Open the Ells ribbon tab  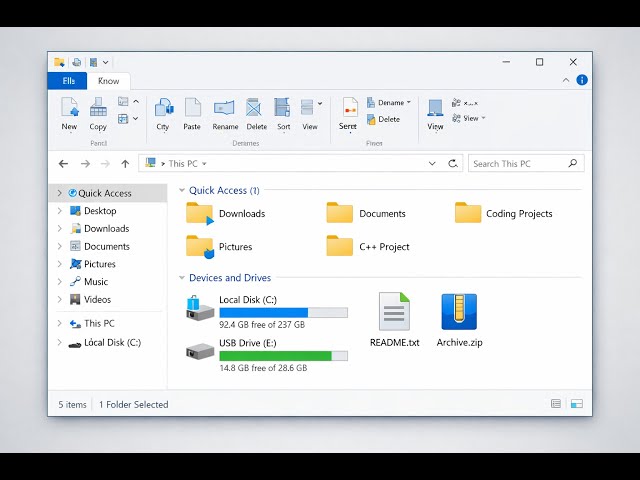click(67, 81)
